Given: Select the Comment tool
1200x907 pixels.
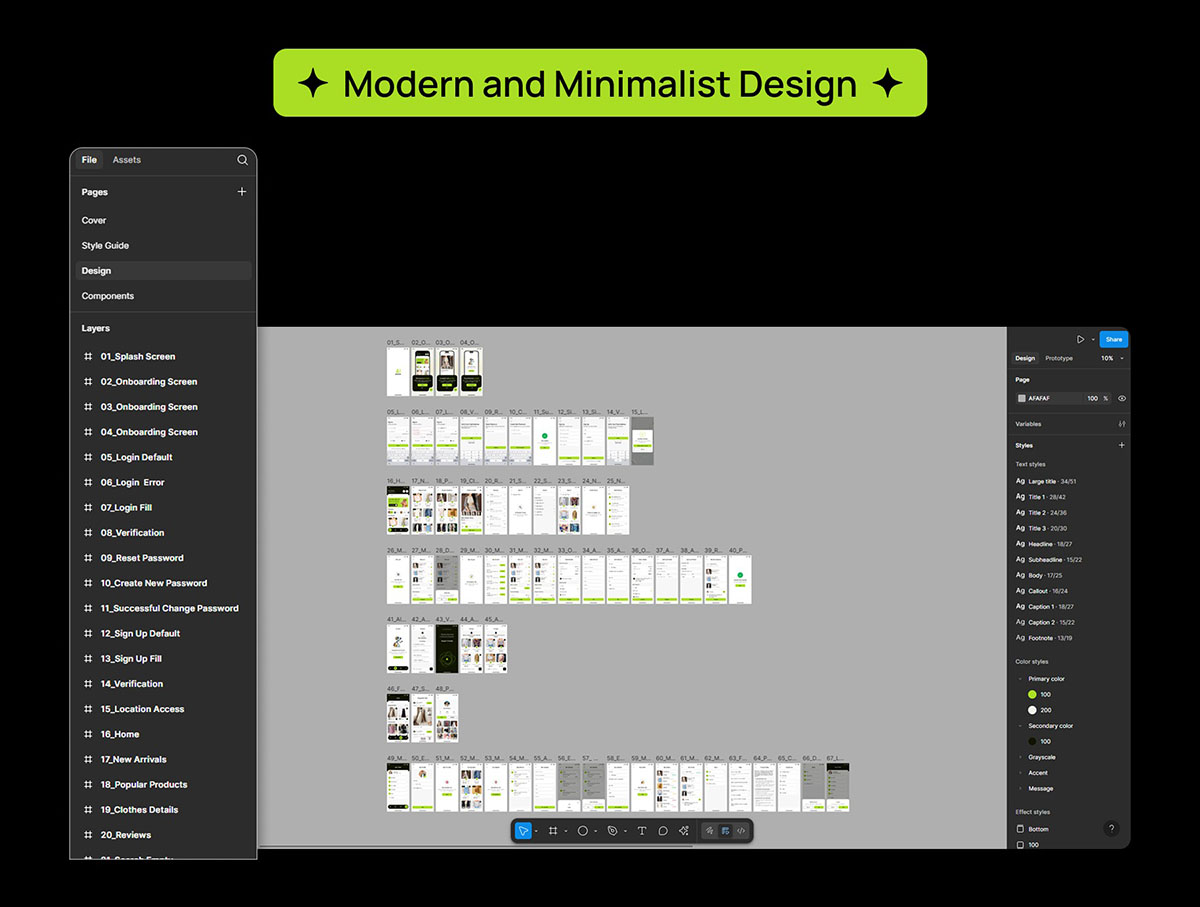Looking at the screenshot, I should point(663,831).
